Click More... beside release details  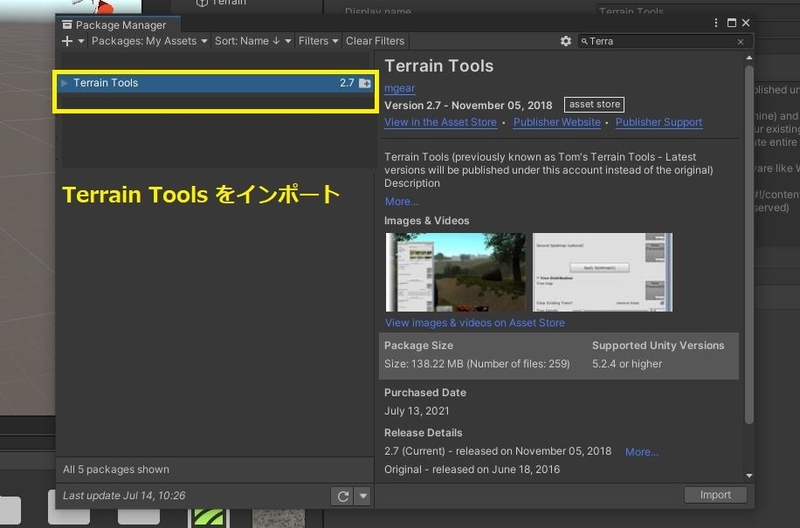coord(641,452)
